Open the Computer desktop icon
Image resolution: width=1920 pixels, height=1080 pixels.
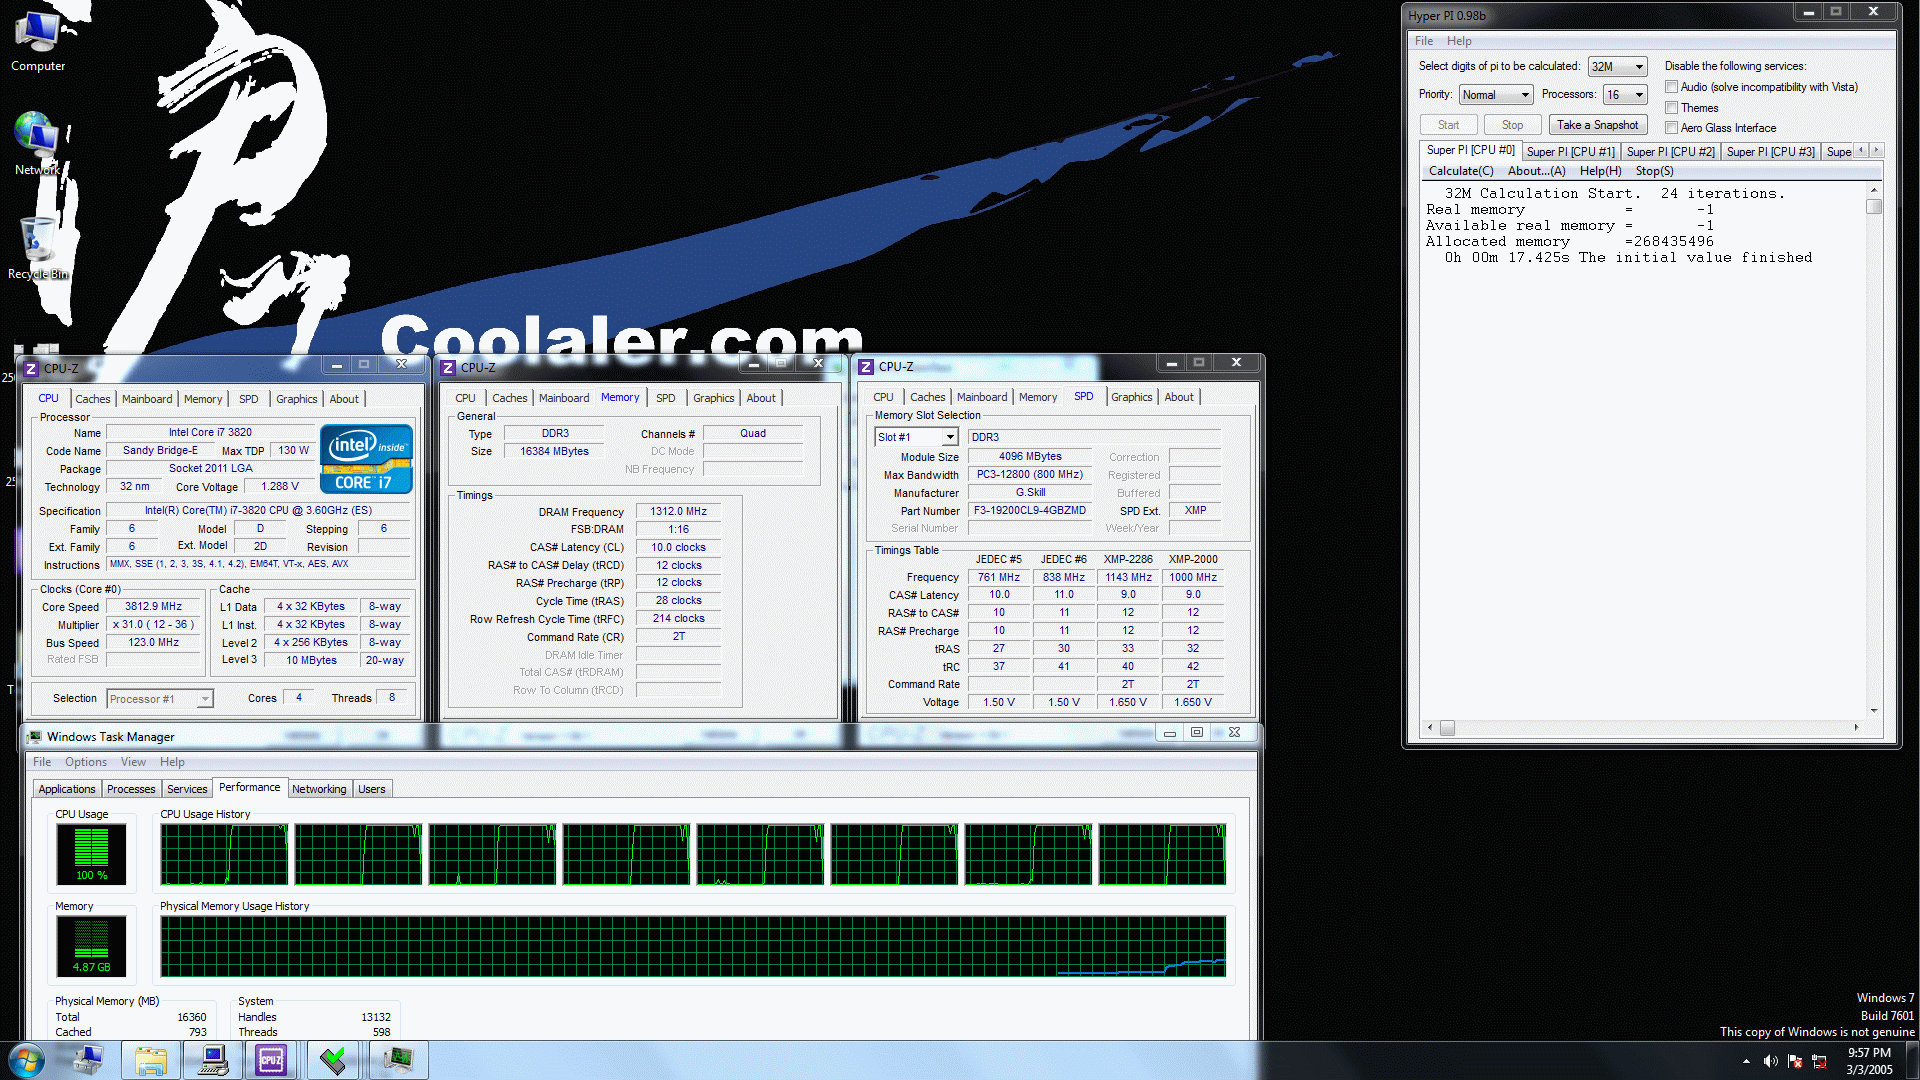coord(38,41)
